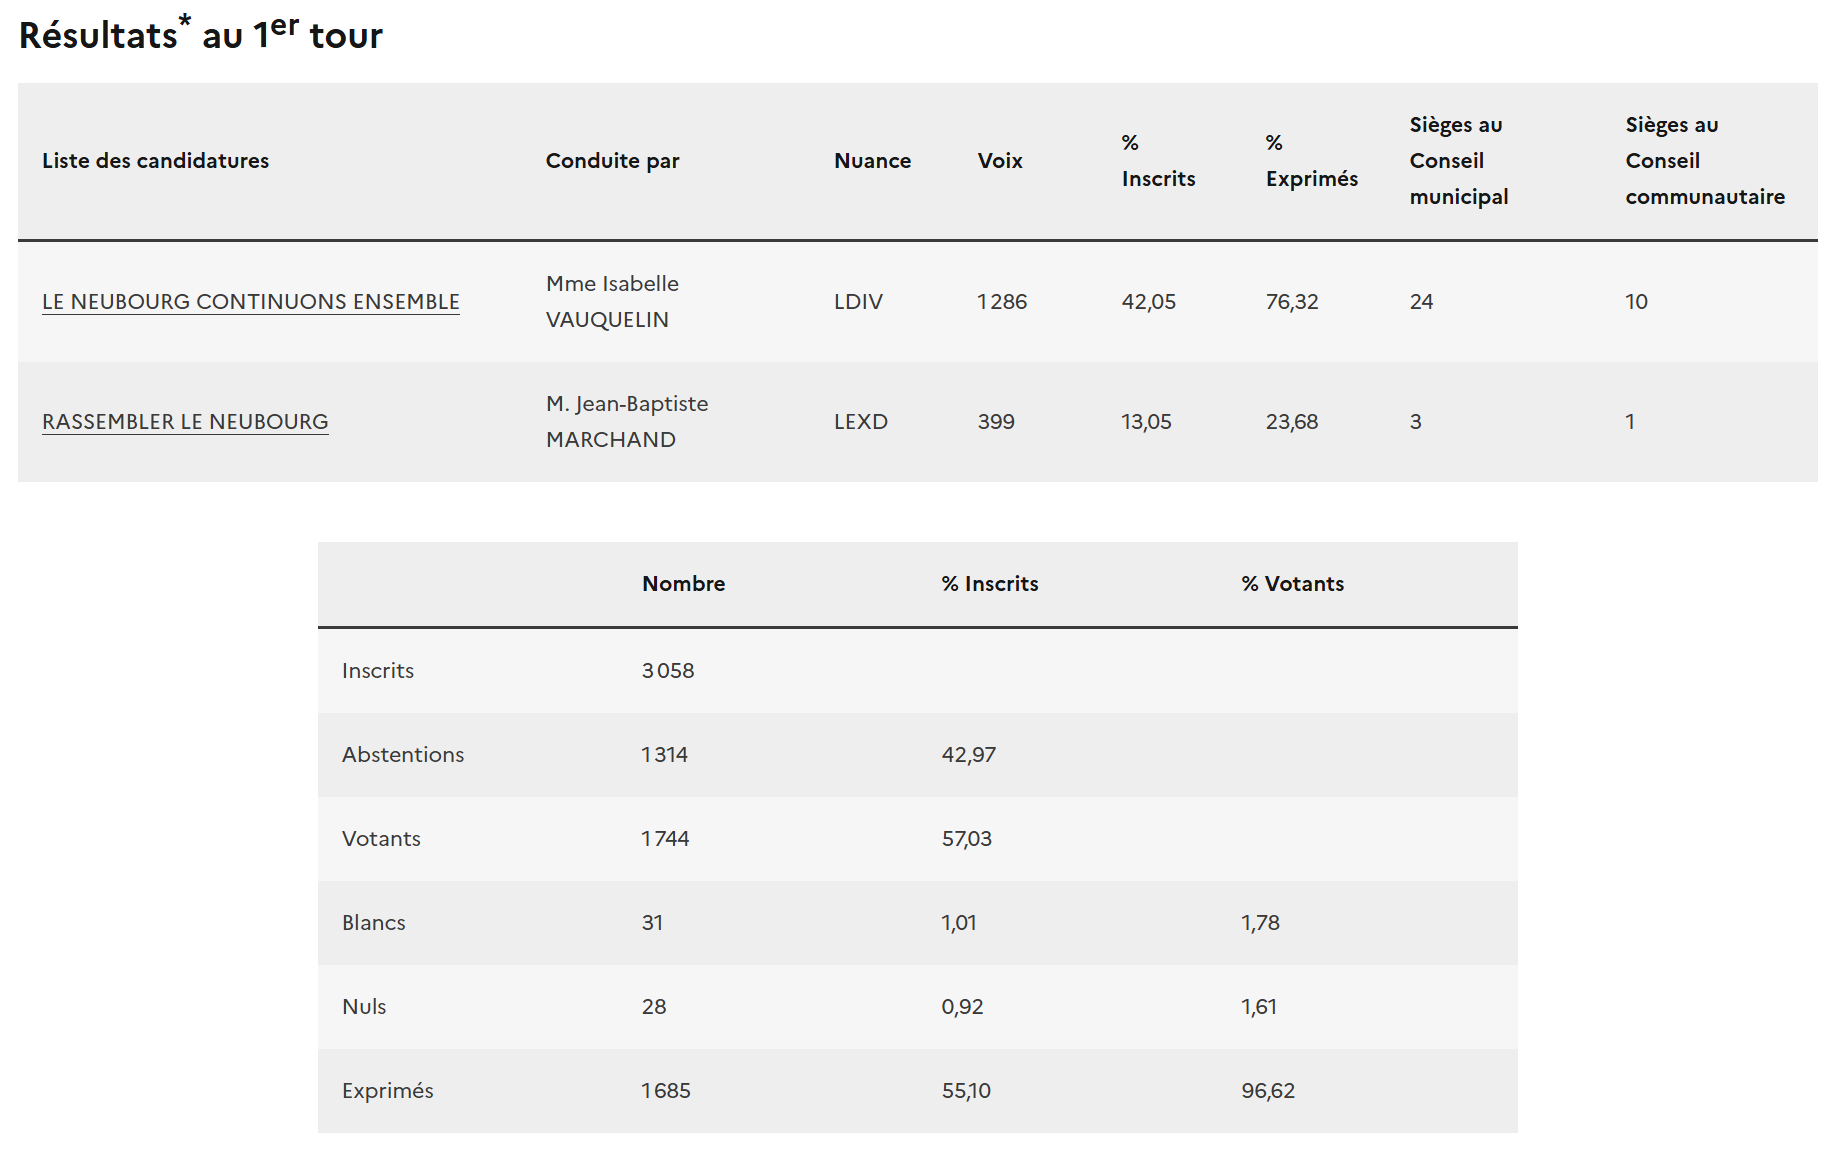Click the 'Voix' column header
This screenshot has height=1158, width=1837.
[999, 161]
